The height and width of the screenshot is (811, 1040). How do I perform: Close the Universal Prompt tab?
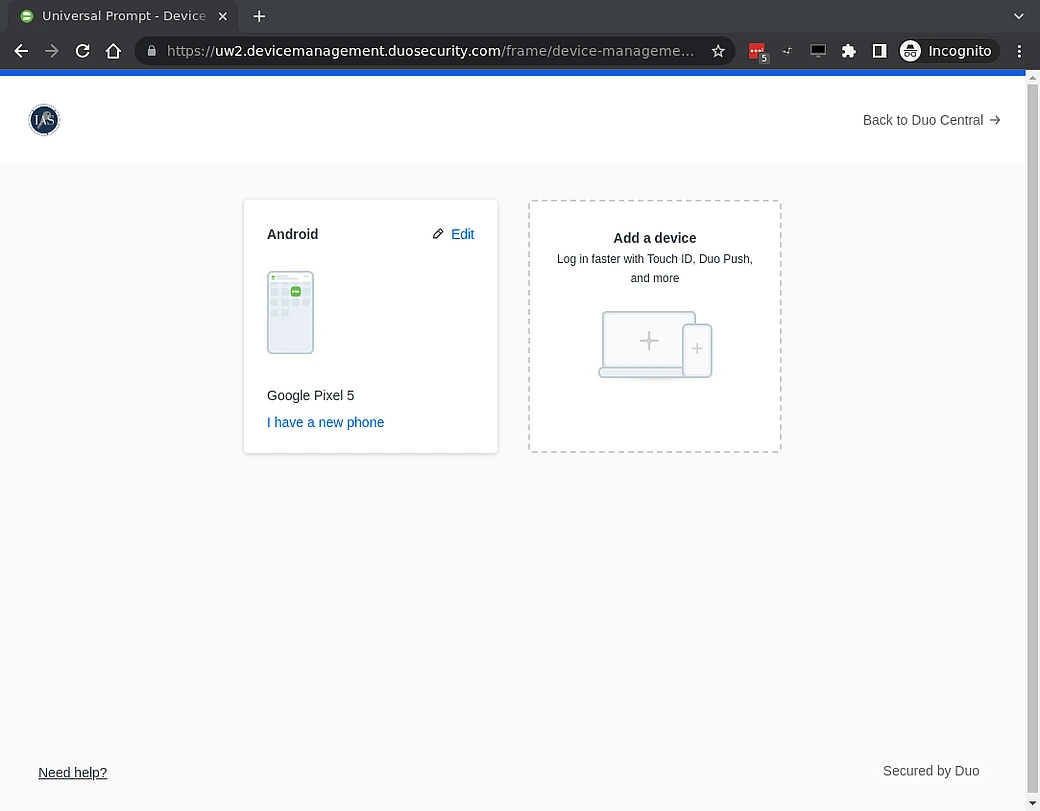223,16
